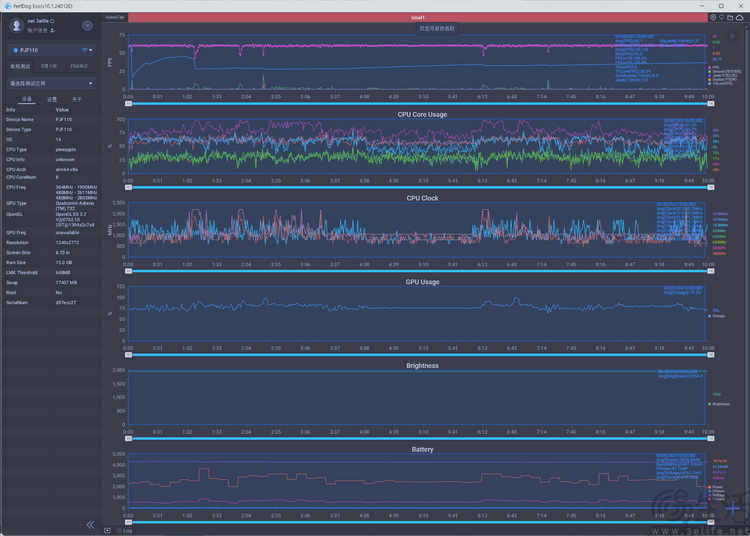Image resolution: width=750 pixels, height=536 pixels.
Task: Switch to the 设置 tab
Action: (52, 99)
